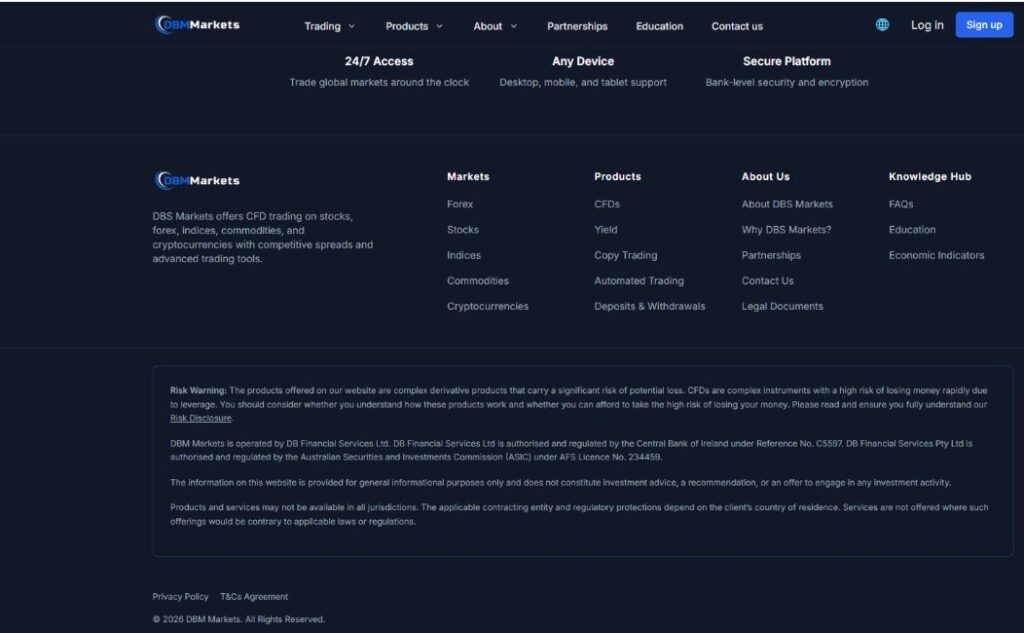Select Contact us in the top navigation

click(x=737, y=26)
